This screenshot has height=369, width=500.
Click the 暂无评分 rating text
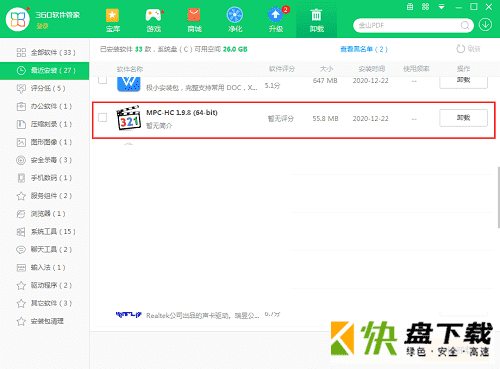click(281, 119)
